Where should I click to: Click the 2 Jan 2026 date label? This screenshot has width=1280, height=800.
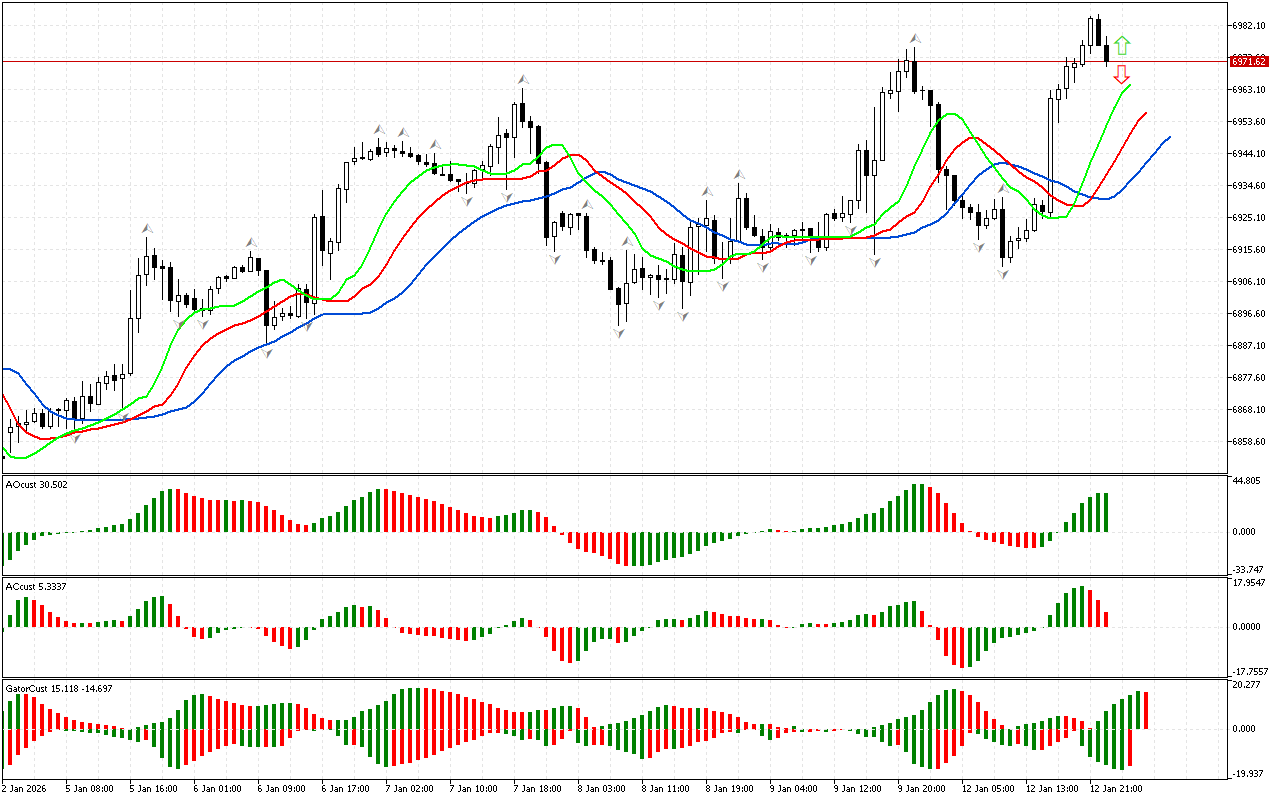(x=27, y=788)
